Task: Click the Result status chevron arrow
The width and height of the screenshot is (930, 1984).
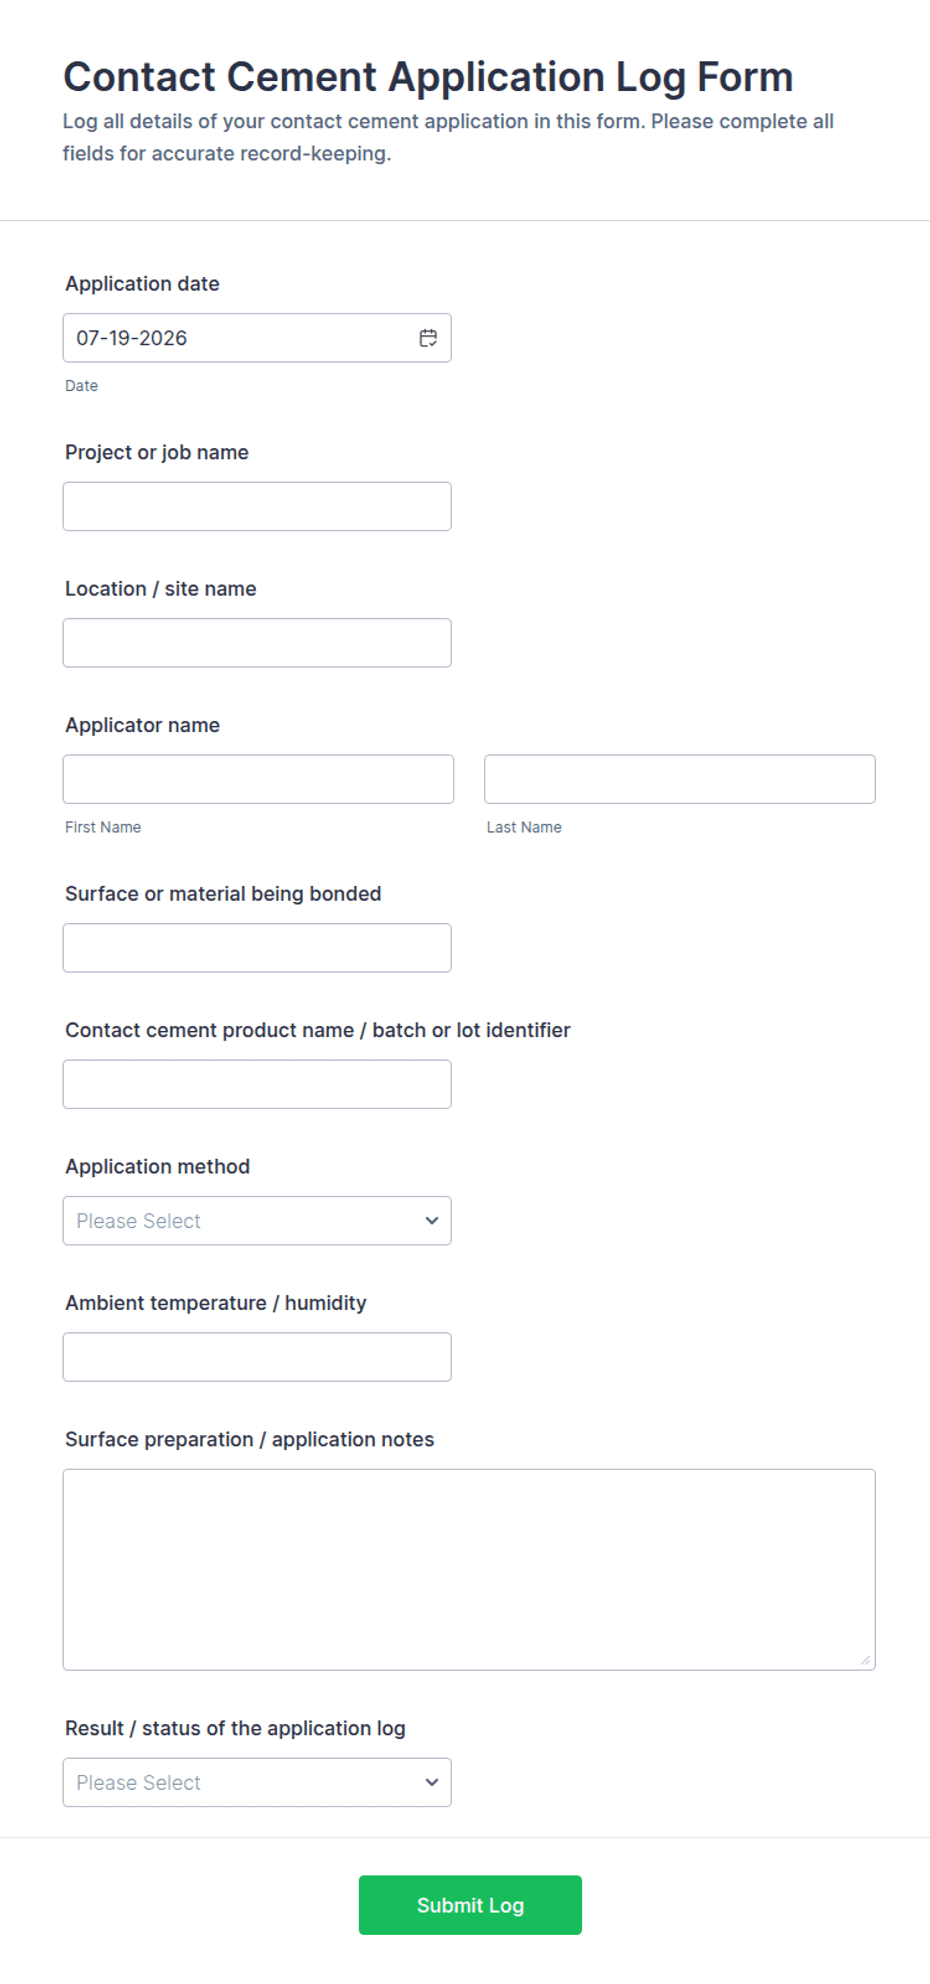Action: click(432, 1783)
